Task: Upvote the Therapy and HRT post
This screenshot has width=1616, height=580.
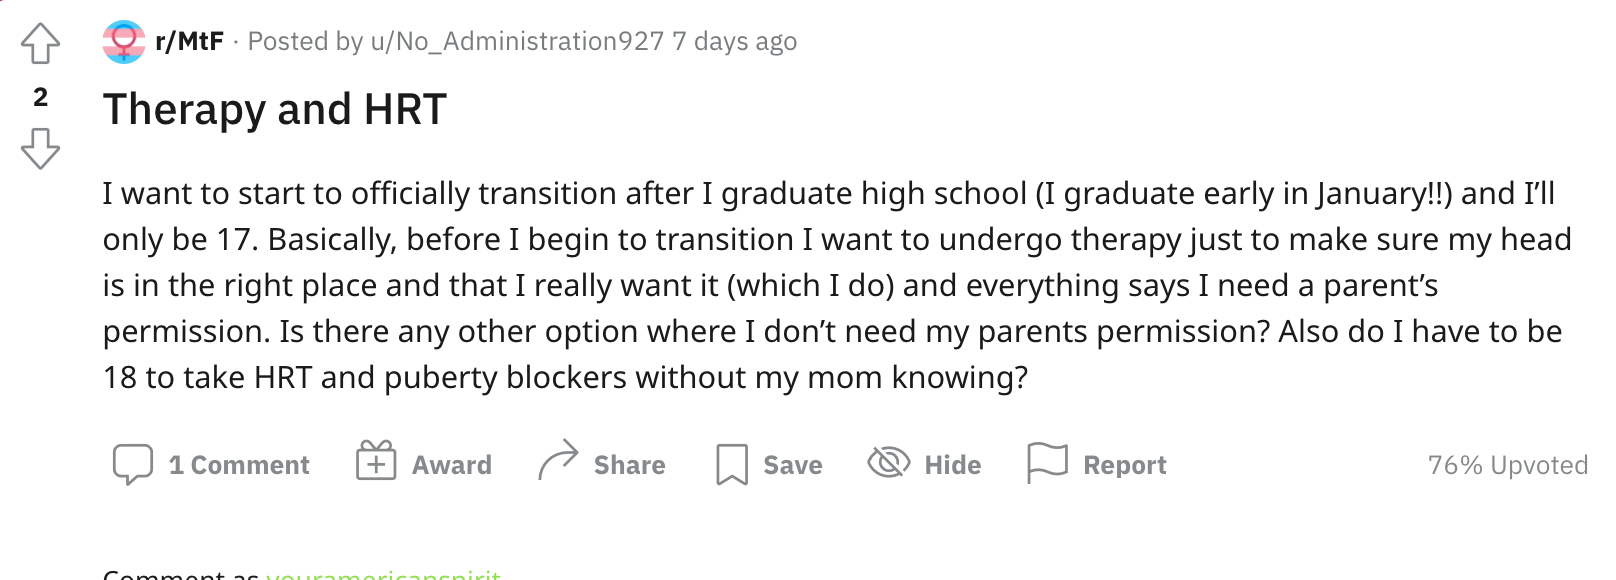Action: [x=41, y=44]
